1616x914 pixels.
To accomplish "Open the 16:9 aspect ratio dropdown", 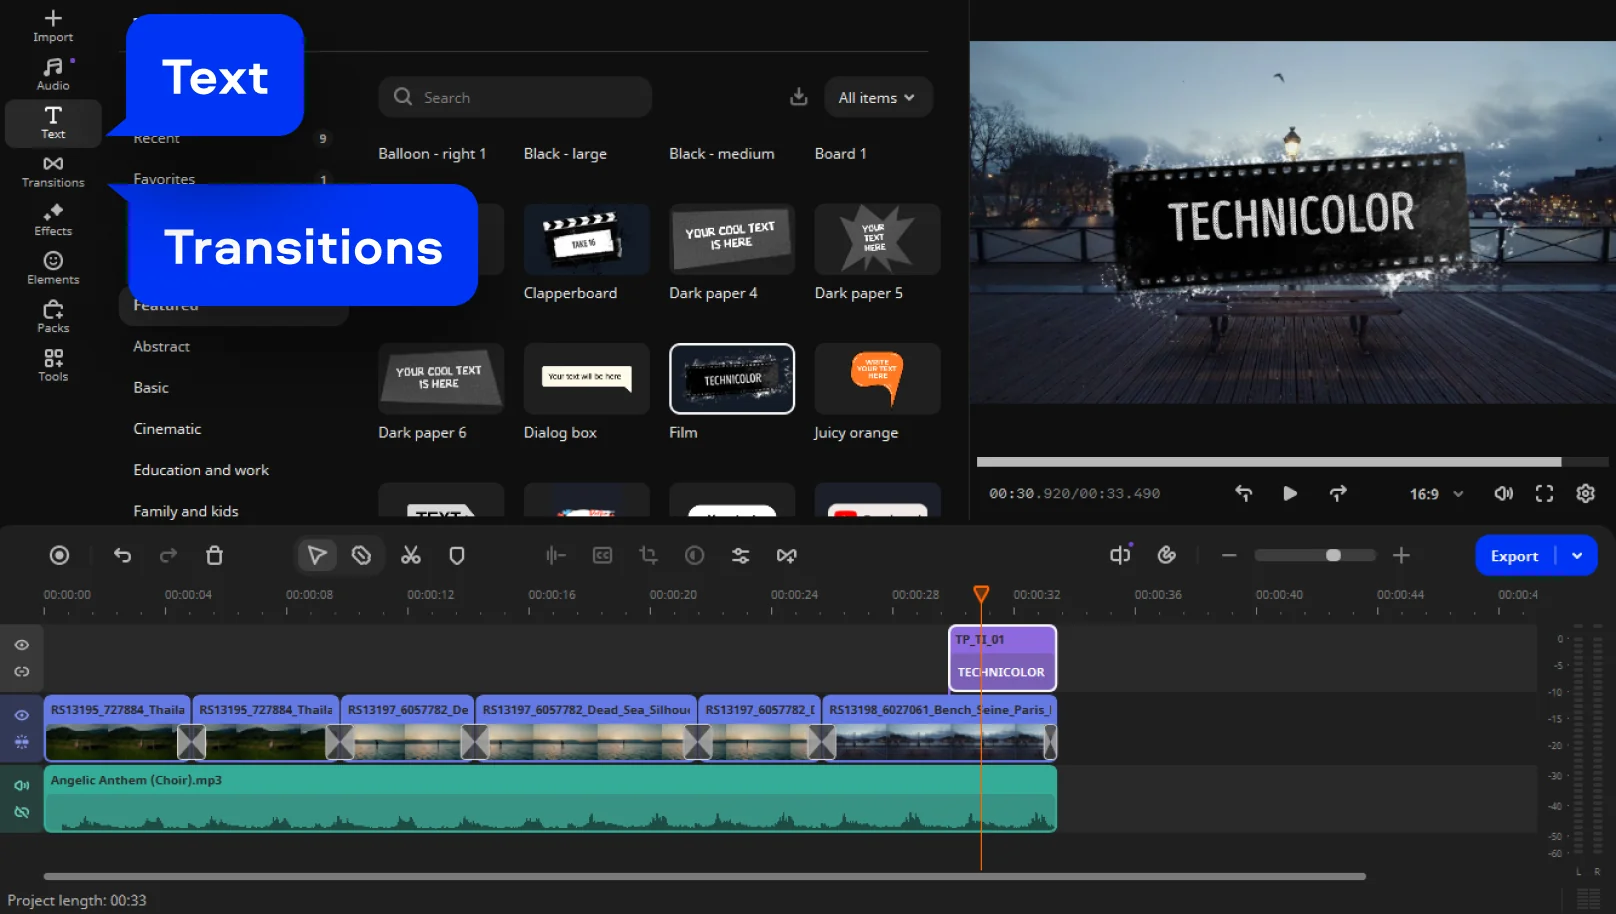I will click(1436, 494).
